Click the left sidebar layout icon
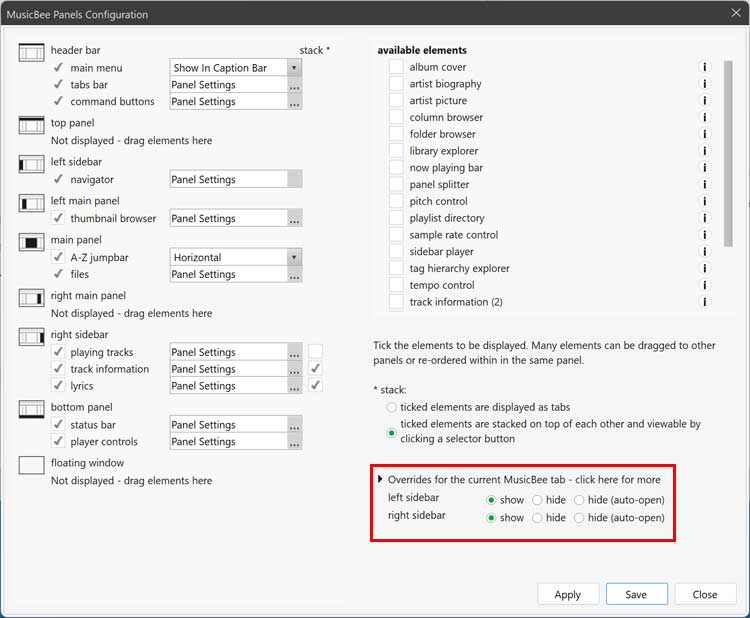750x618 pixels. tap(32, 164)
